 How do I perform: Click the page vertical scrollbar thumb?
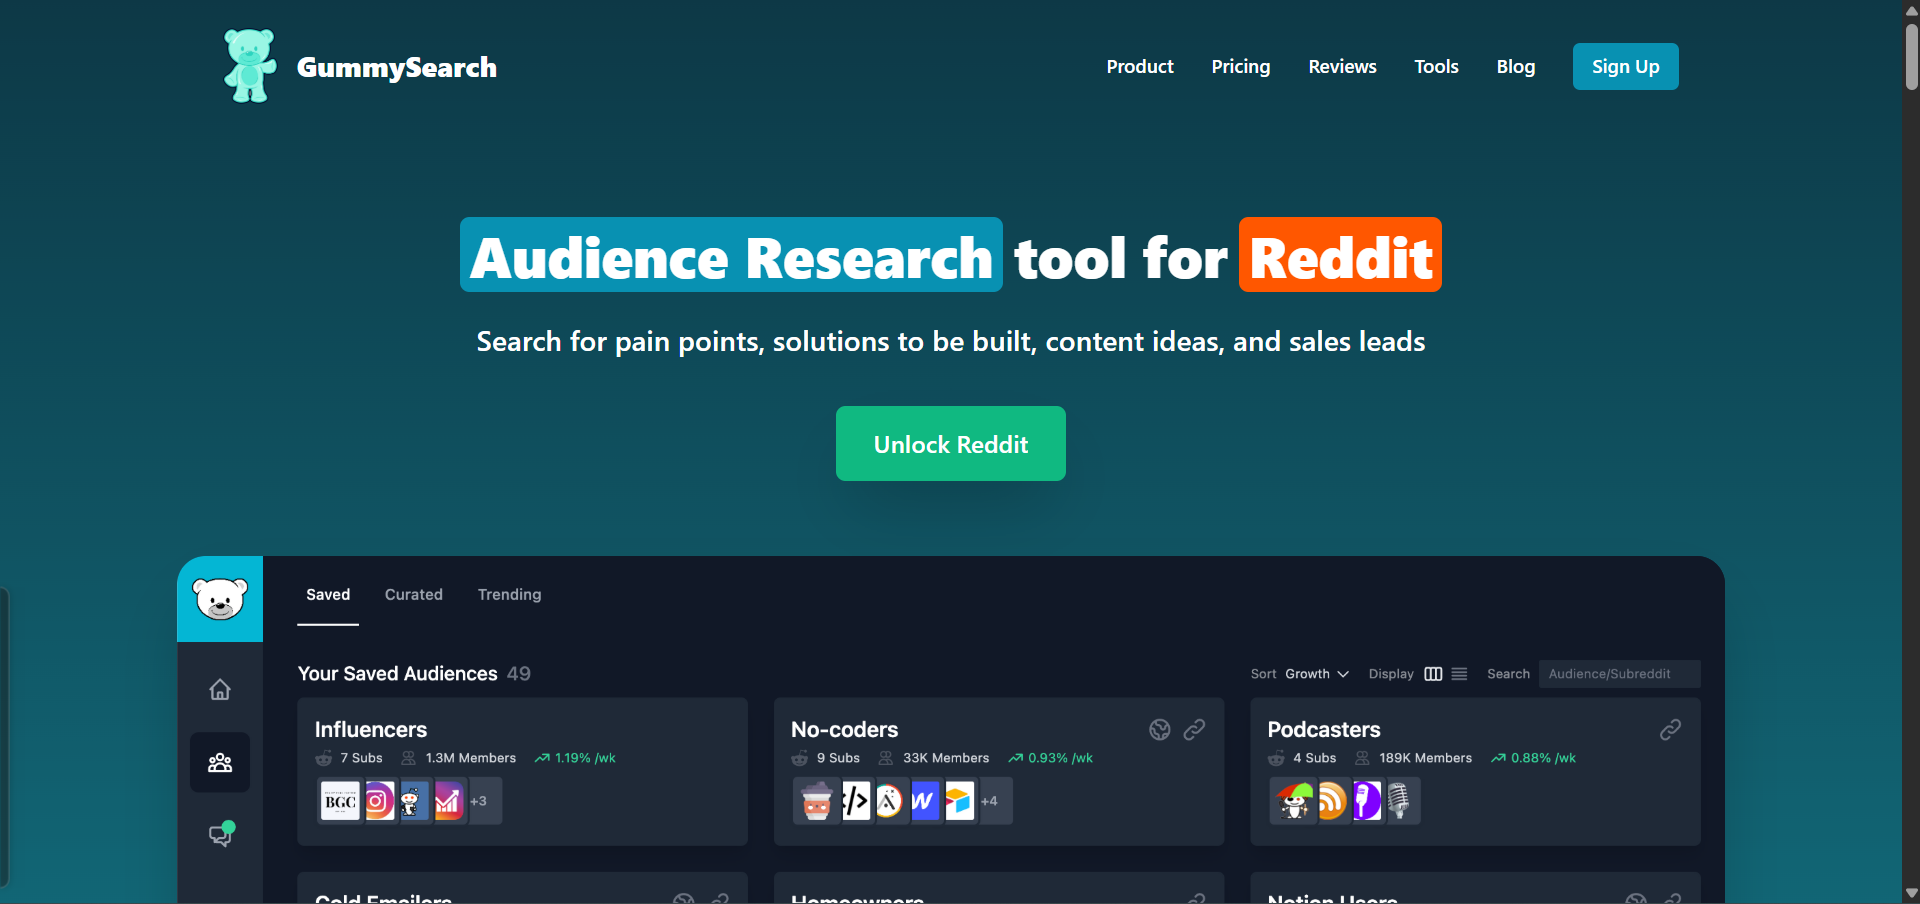coord(1911,57)
